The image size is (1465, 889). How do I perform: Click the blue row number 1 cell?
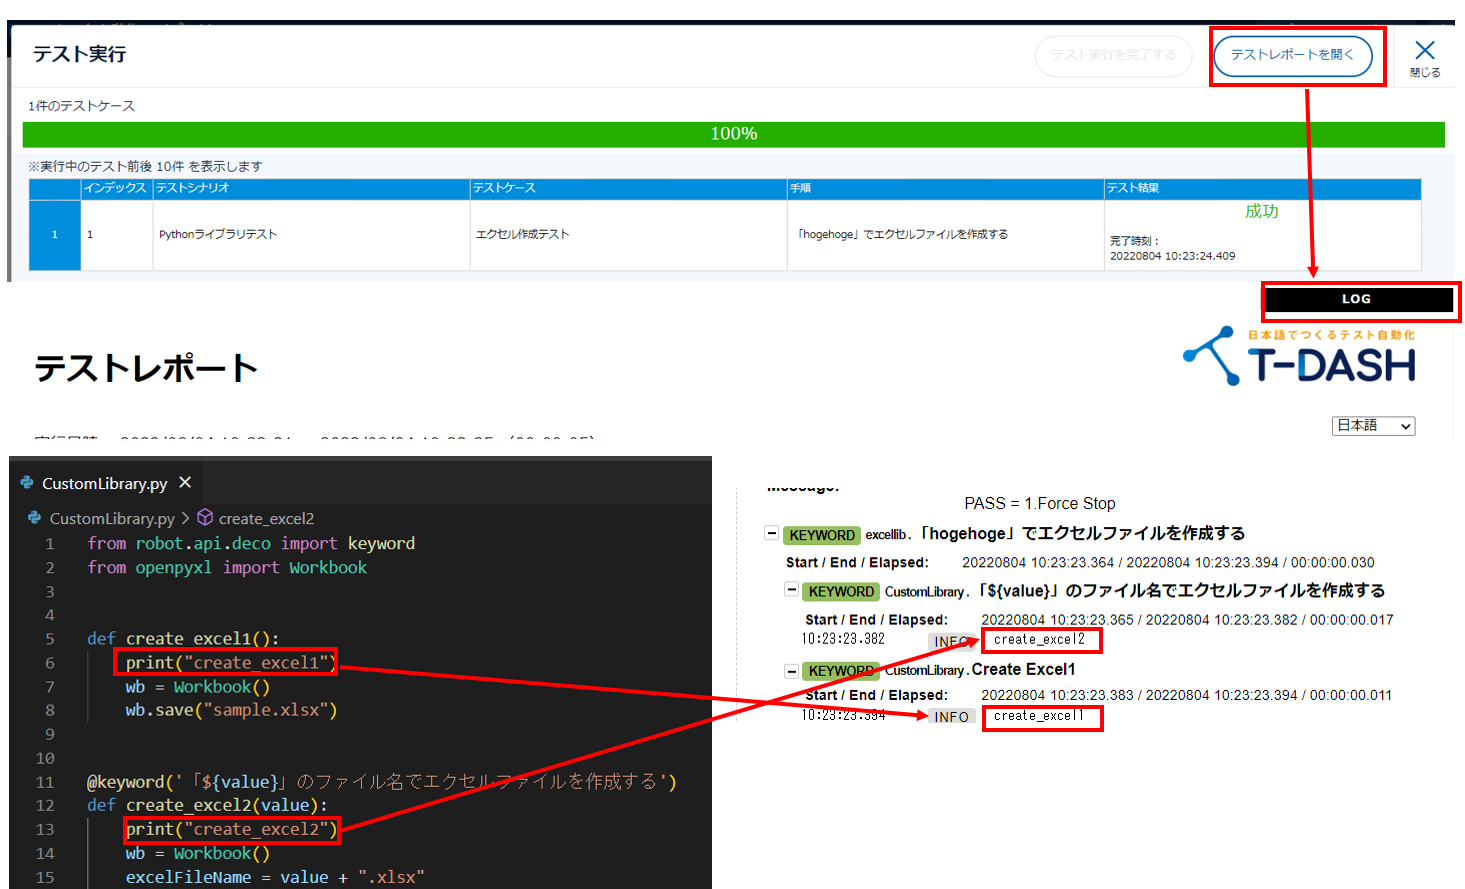coord(55,235)
